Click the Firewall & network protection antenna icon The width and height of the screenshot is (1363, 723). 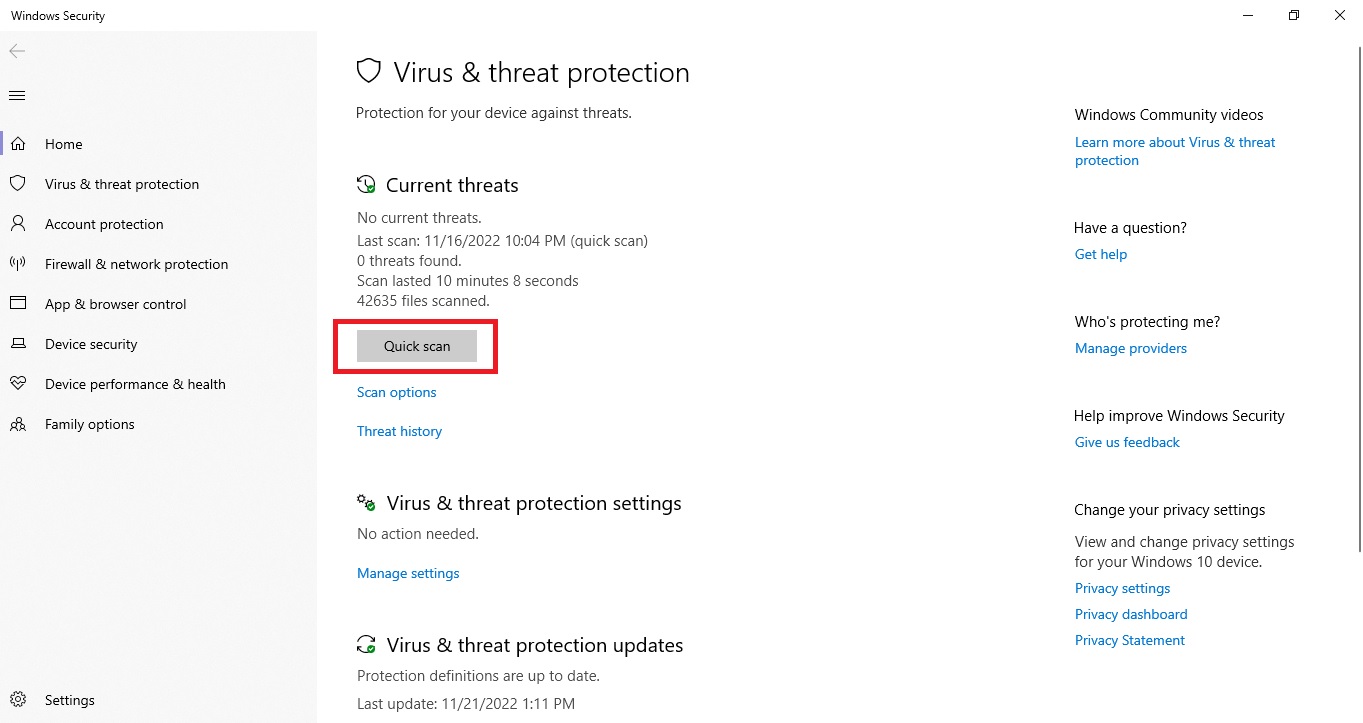[x=17, y=264]
